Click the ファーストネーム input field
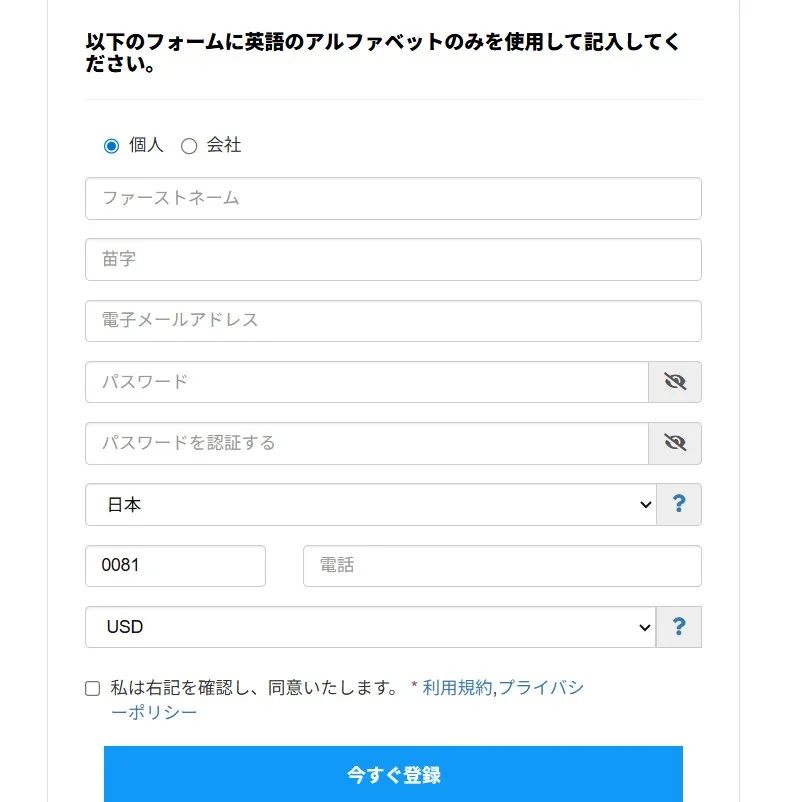The height and width of the screenshot is (802, 792). (x=392, y=198)
